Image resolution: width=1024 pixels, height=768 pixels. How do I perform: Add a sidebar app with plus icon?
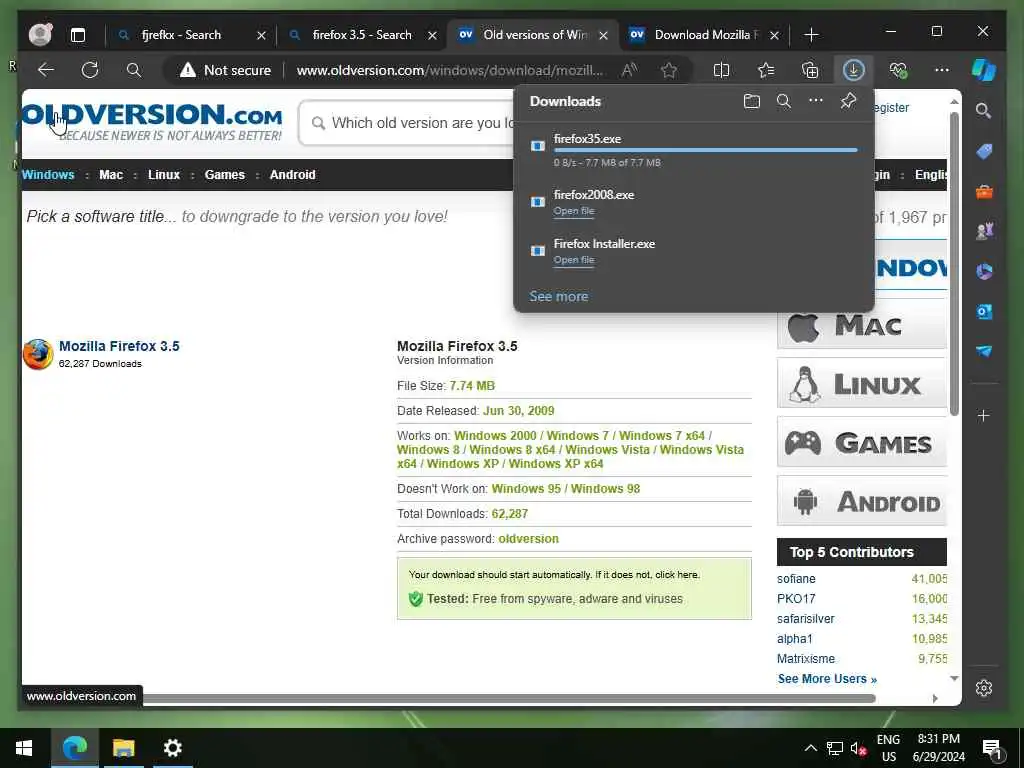click(x=984, y=415)
